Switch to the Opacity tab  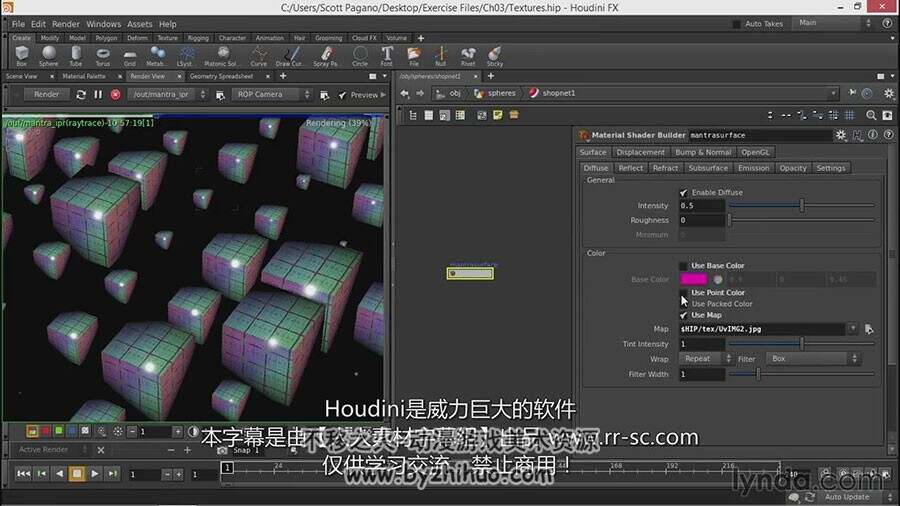[793, 168]
